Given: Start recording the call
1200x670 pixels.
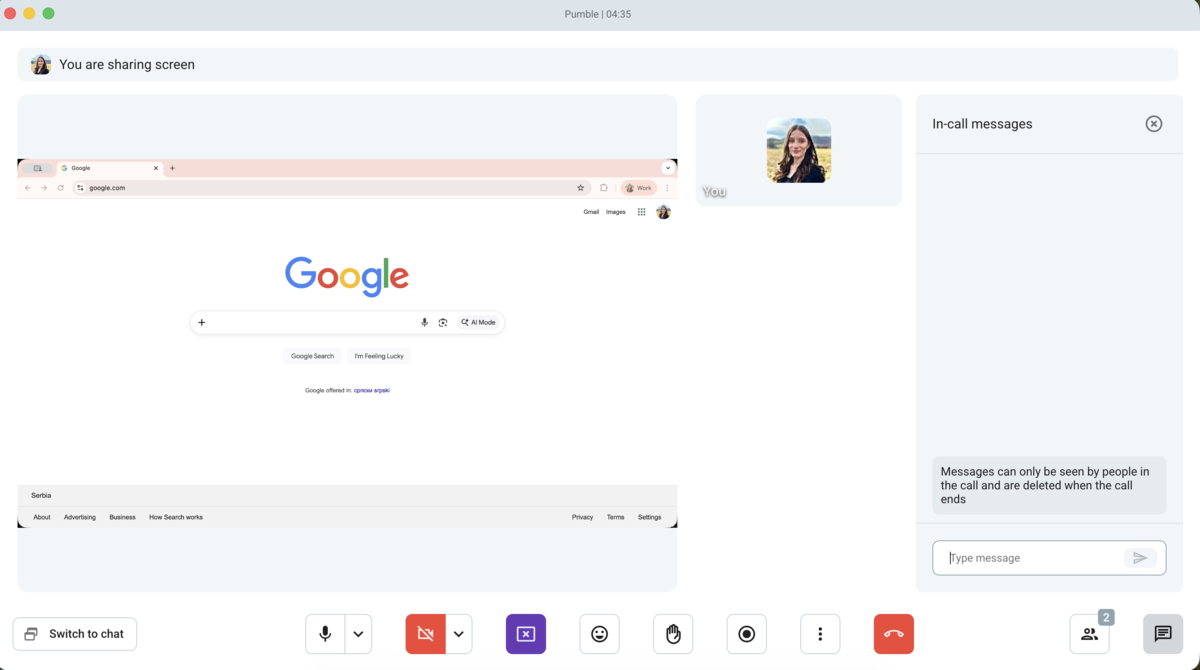Looking at the screenshot, I should [x=746, y=634].
